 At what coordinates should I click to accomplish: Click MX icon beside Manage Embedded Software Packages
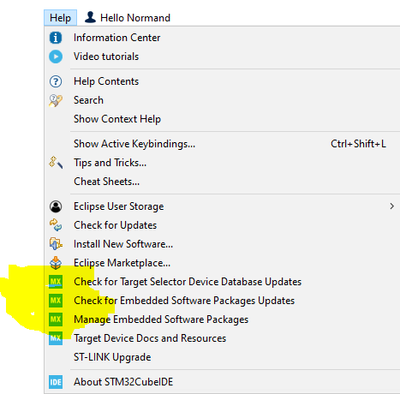(56, 319)
